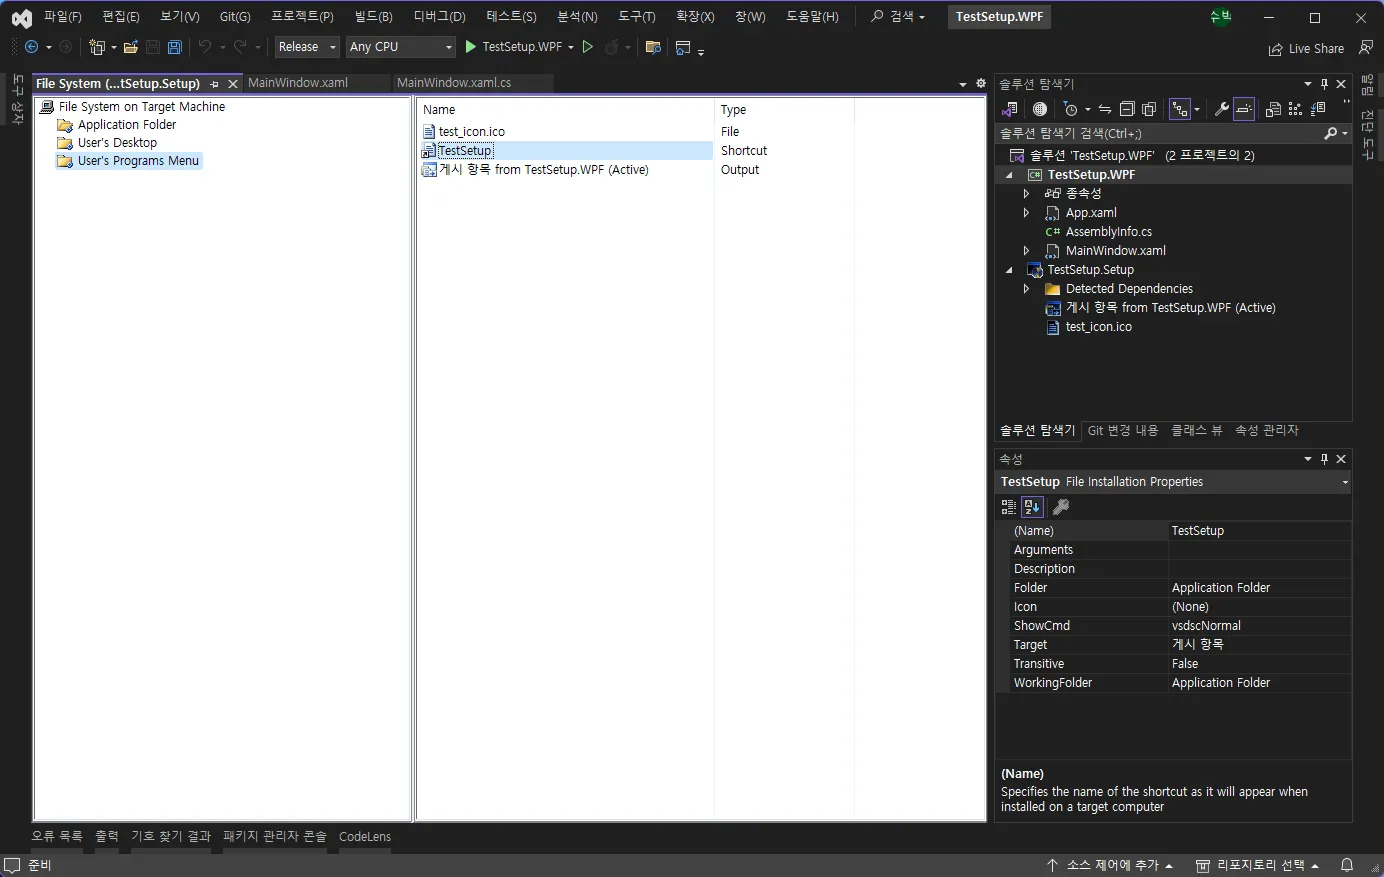This screenshot has width=1384, height=877.
Task: Click the navigate back arrow in toolbar
Action: pos(32,47)
